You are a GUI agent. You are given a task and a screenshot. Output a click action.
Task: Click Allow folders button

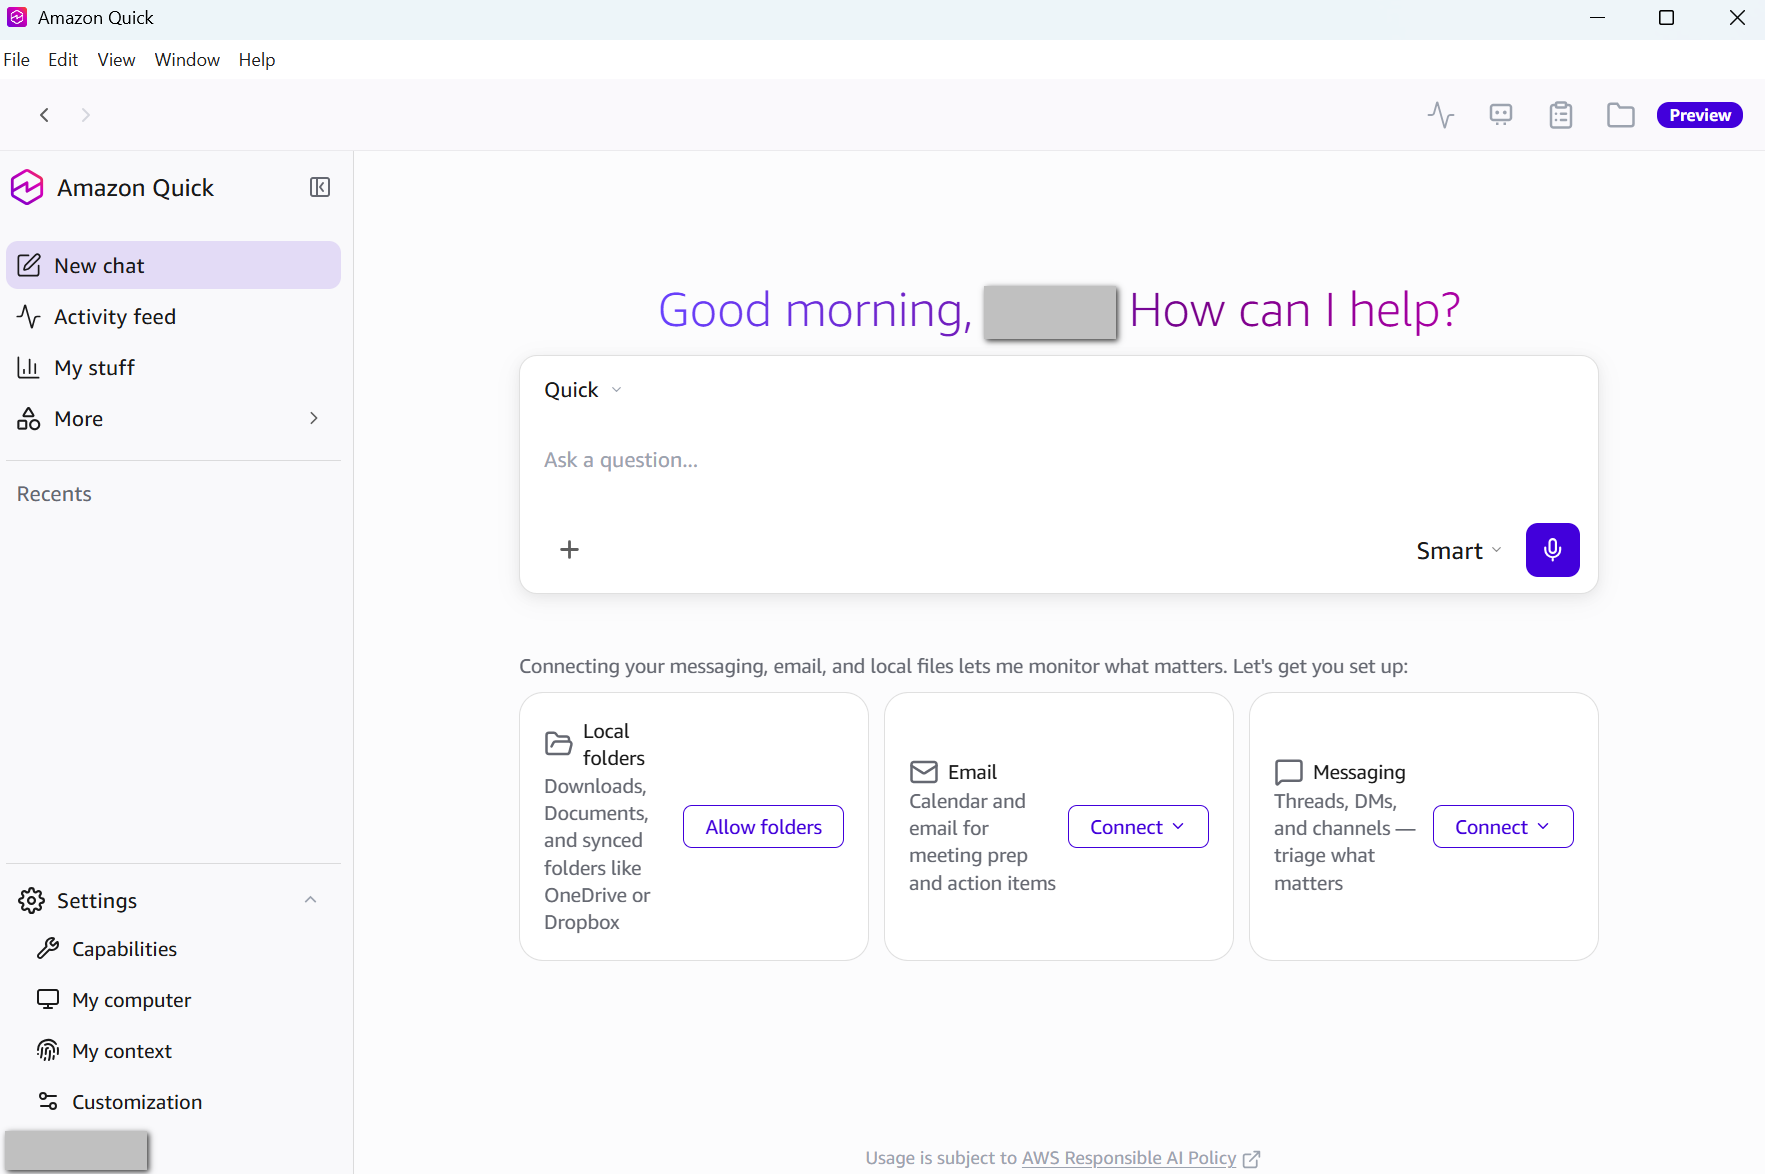point(763,827)
